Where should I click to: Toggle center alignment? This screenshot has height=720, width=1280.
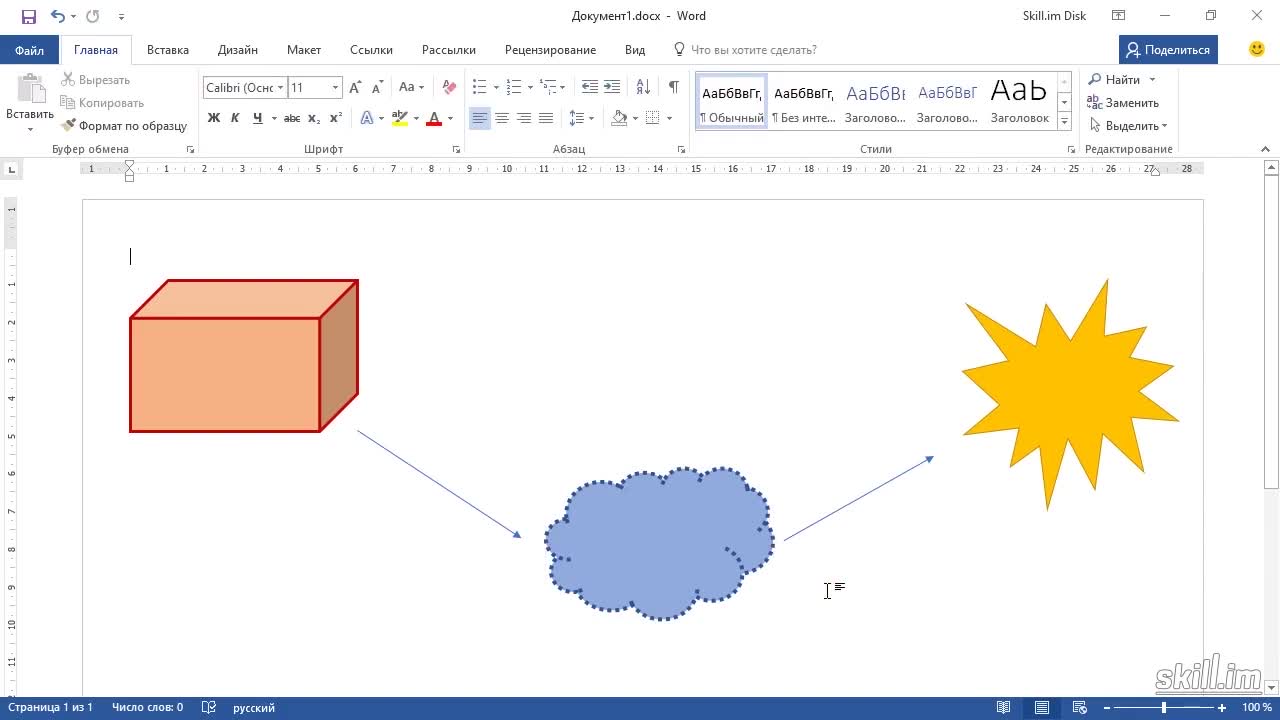pyautogui.click(x=502, y=118)
